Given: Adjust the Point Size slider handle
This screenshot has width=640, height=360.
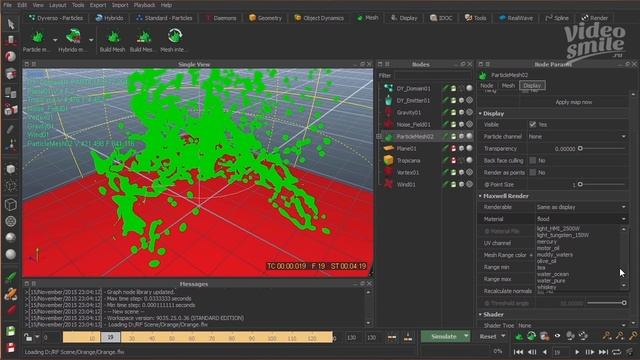Looking at the screenshot, I should pyautogui.click(x=580, y=184).
